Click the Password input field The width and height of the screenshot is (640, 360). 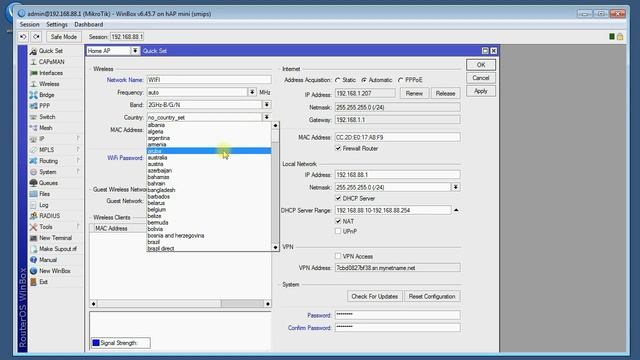click(397, 315)
